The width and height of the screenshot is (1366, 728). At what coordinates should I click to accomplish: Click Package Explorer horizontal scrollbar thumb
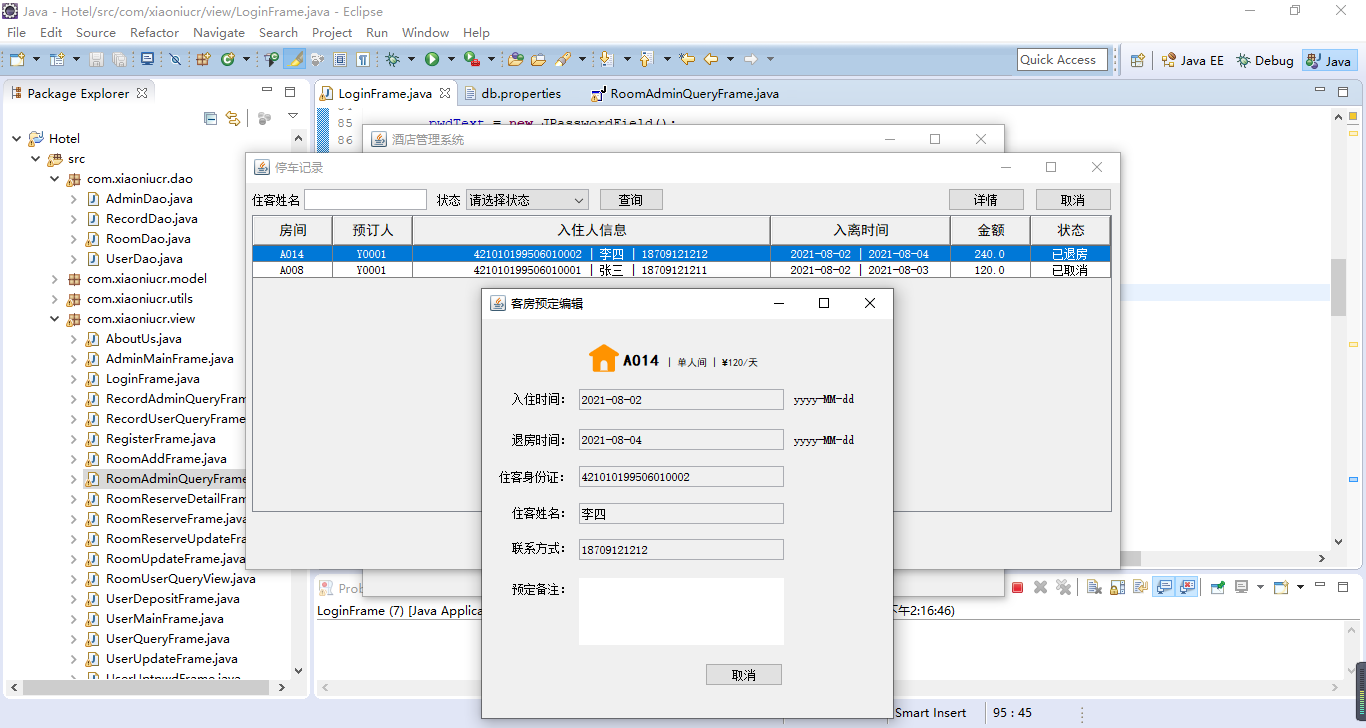pyautogui.click(x=146, y=688)
